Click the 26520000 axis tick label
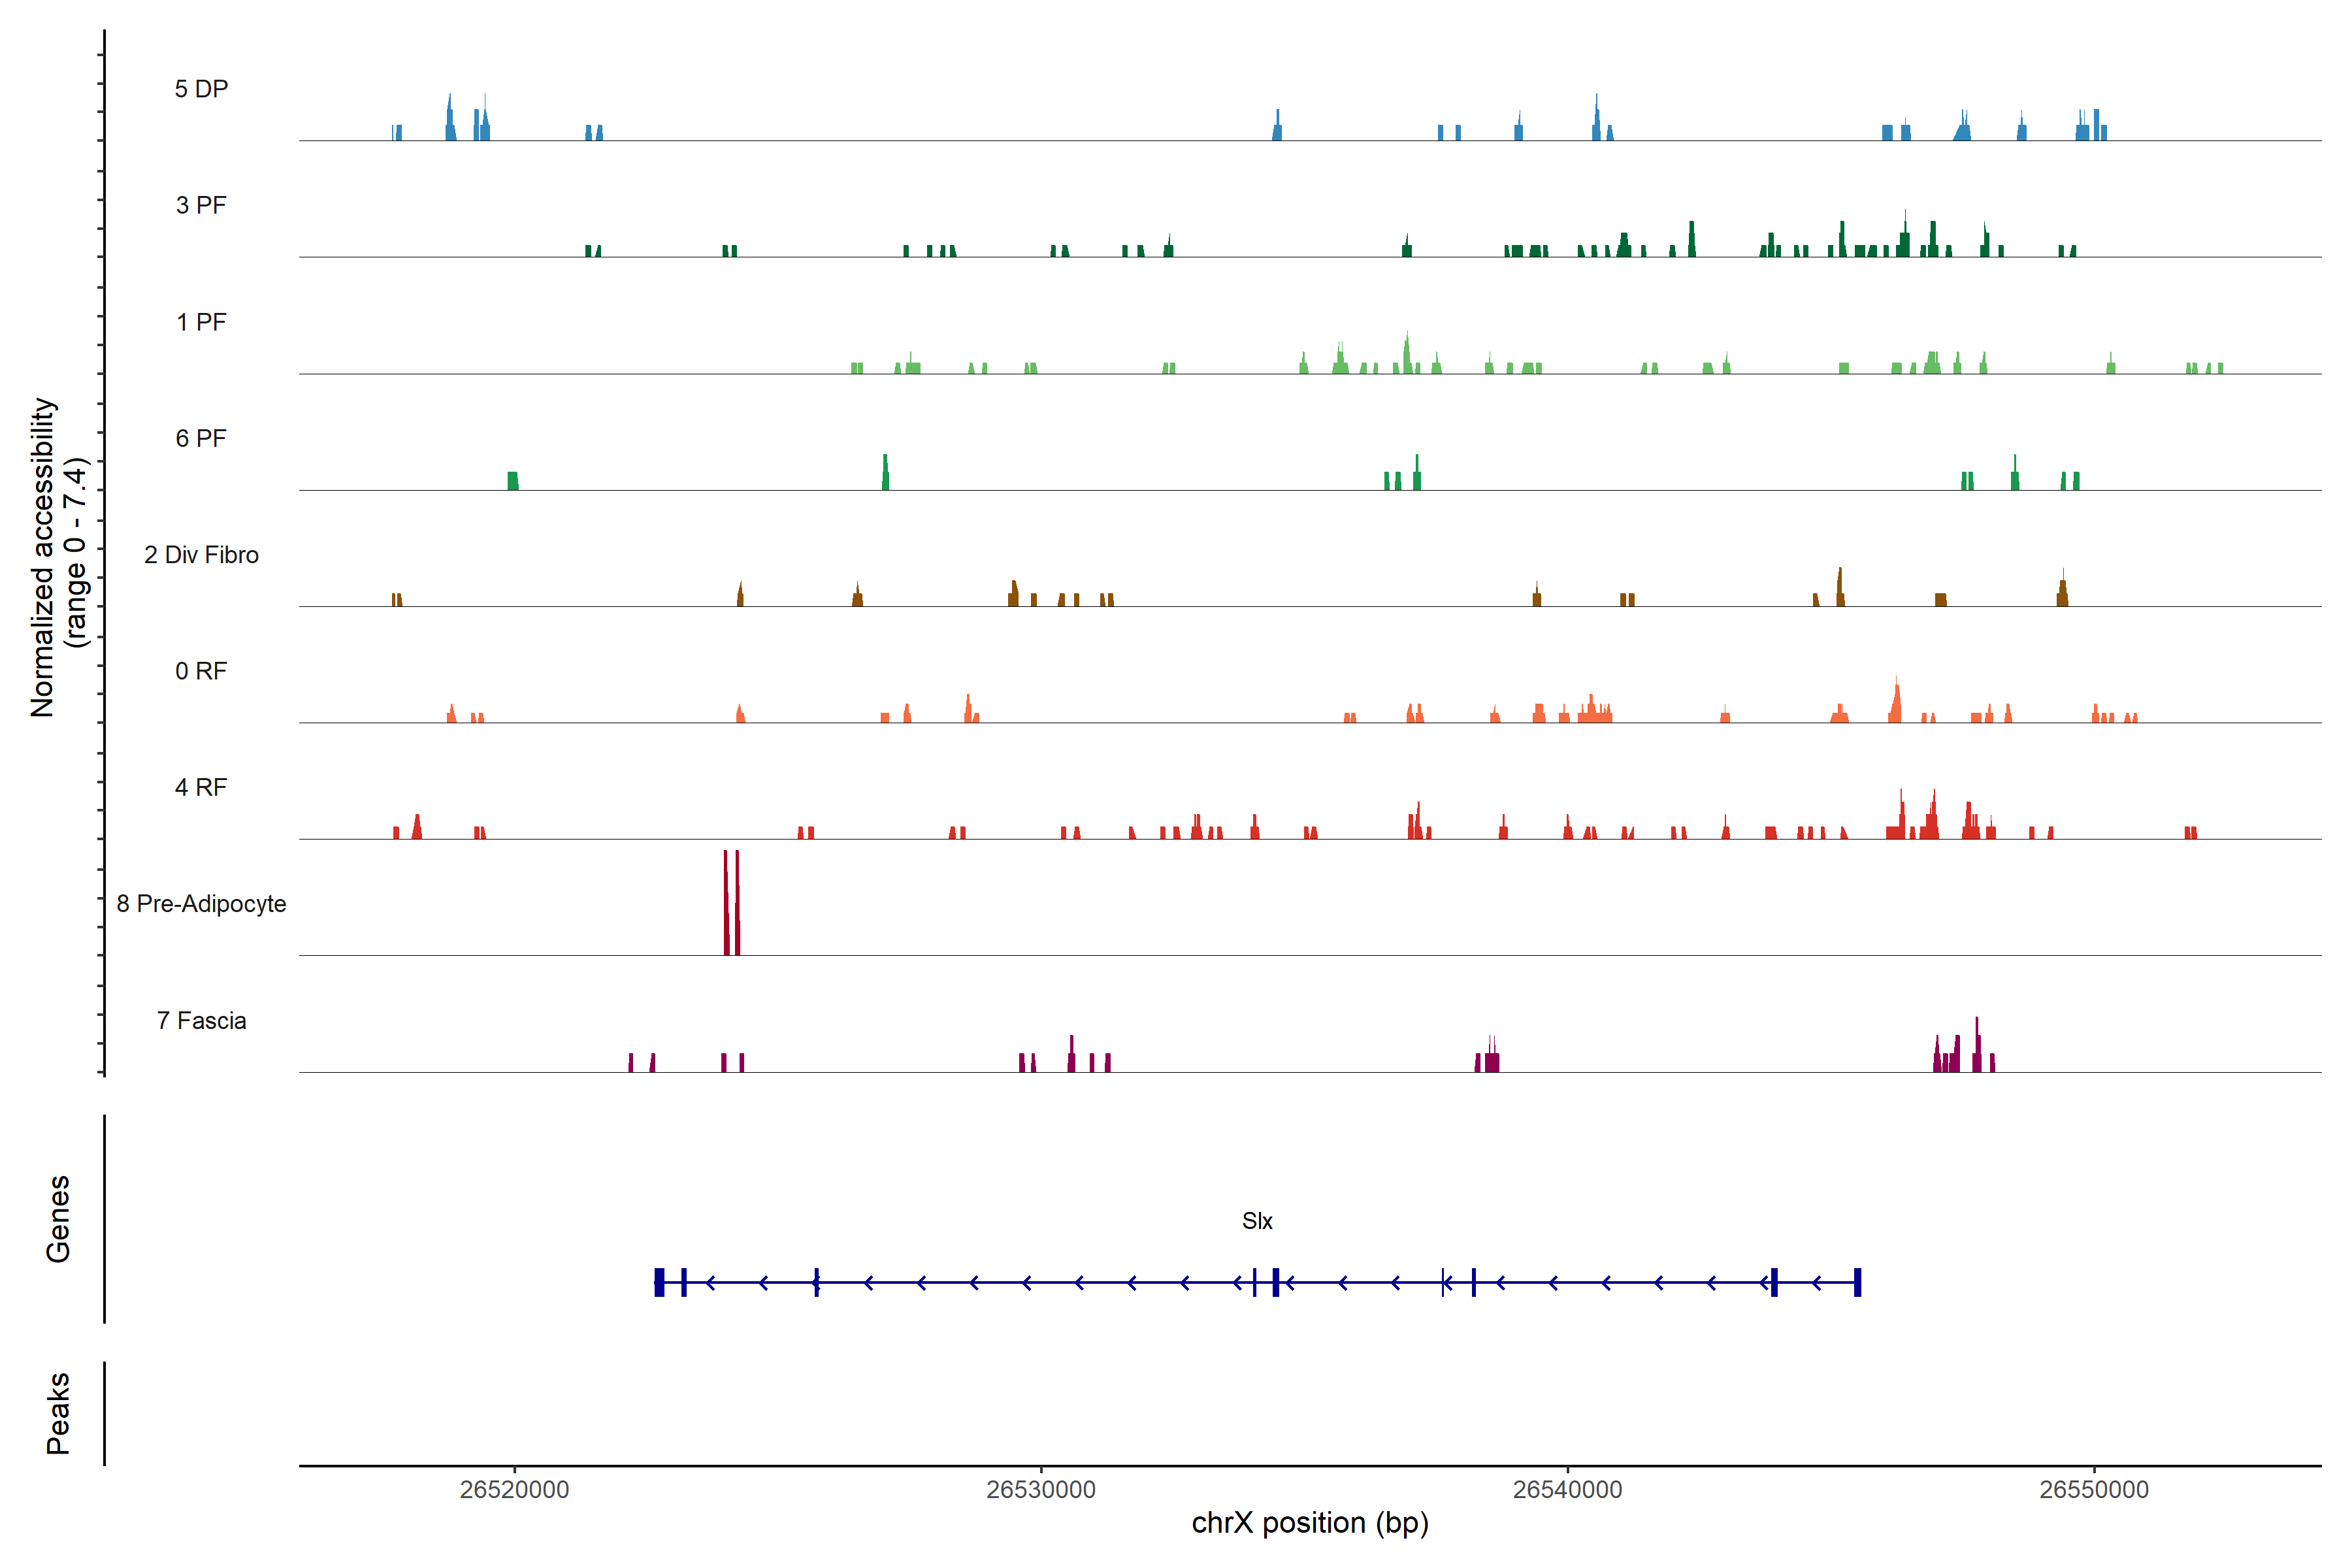Image resolution: width=2352 pixels, height=1568 pixels. click(x=514, y=1489)
